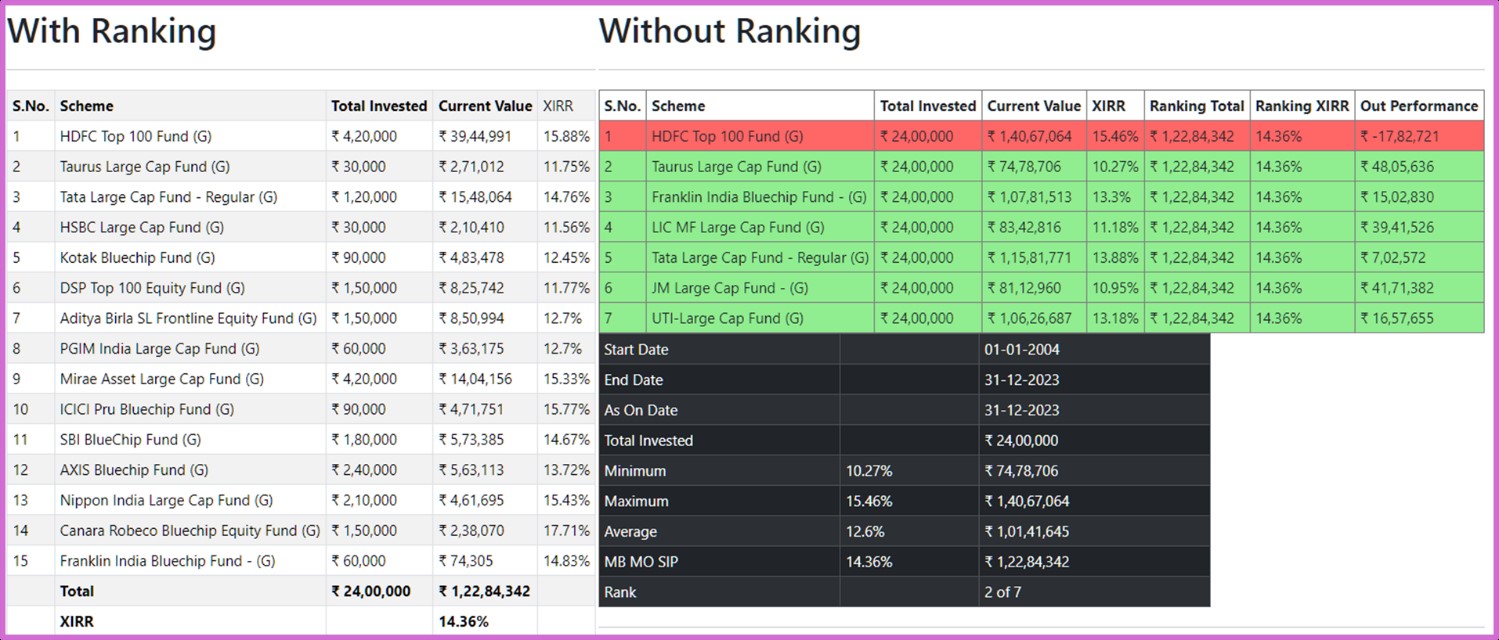Click the Ranking Total column header
Image resolution: width=1499 pixels, height=640 pixels.
tap(1196, 106)
